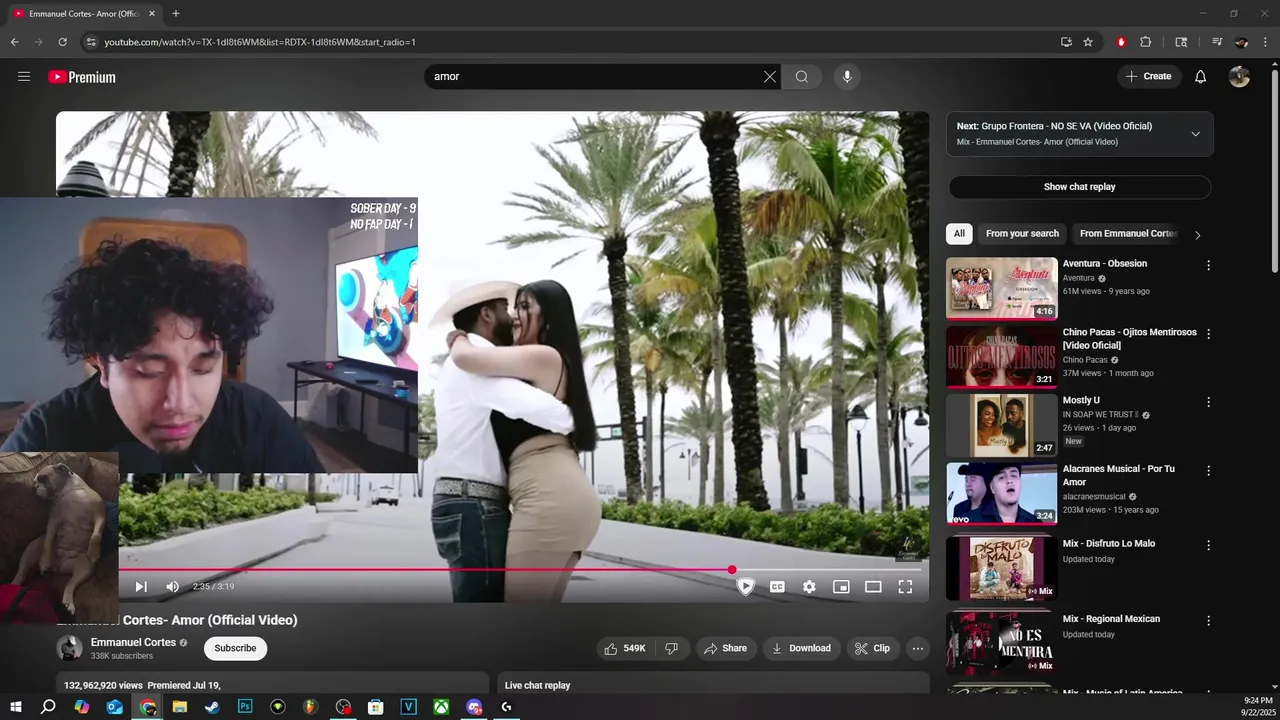Switch to theater mode

tap(873, 587)
